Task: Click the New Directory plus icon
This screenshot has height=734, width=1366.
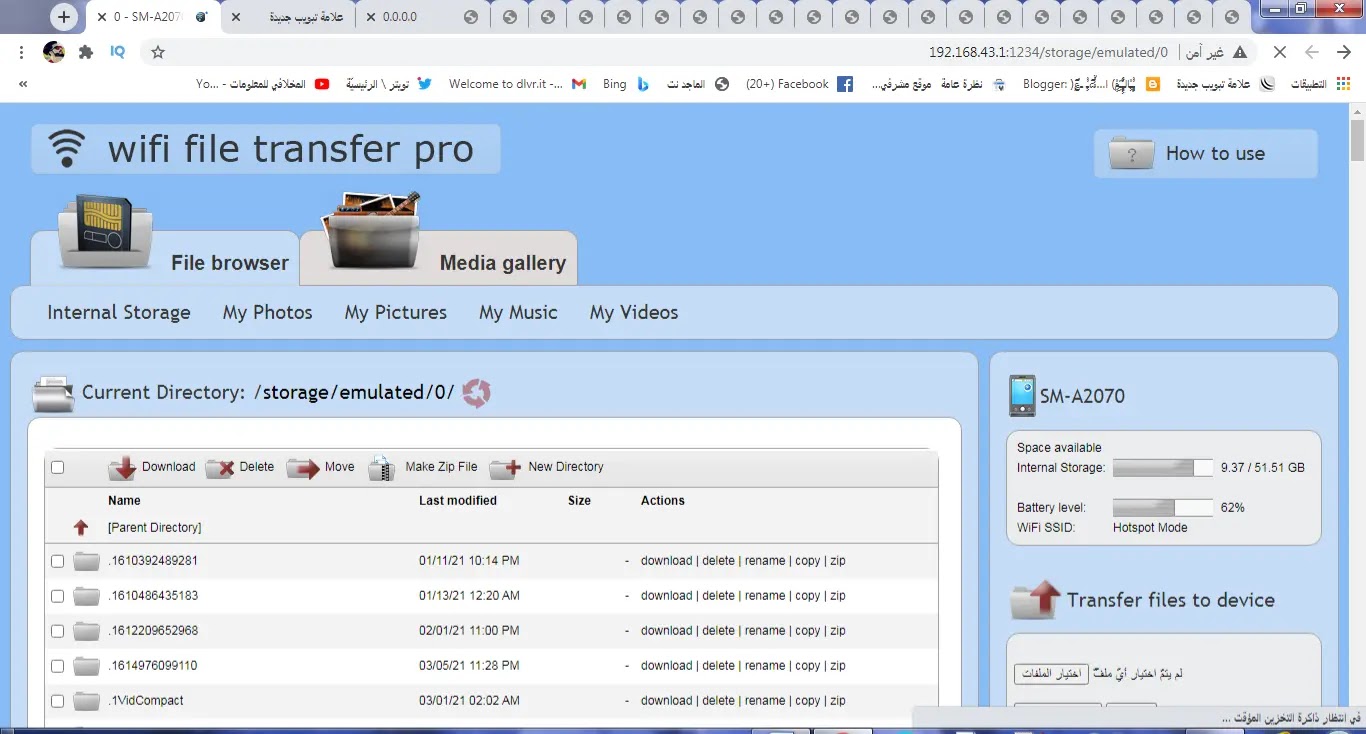Action: [505, 468]
